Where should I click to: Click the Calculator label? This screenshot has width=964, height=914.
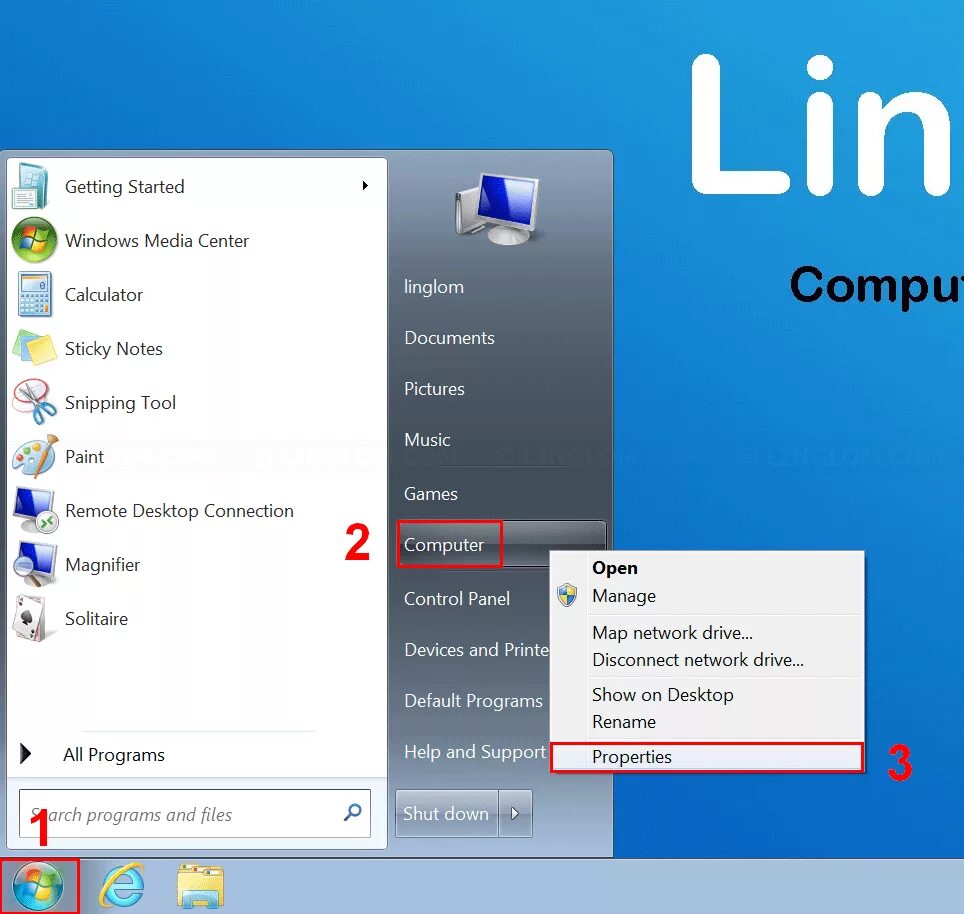[x=104, y=294]
